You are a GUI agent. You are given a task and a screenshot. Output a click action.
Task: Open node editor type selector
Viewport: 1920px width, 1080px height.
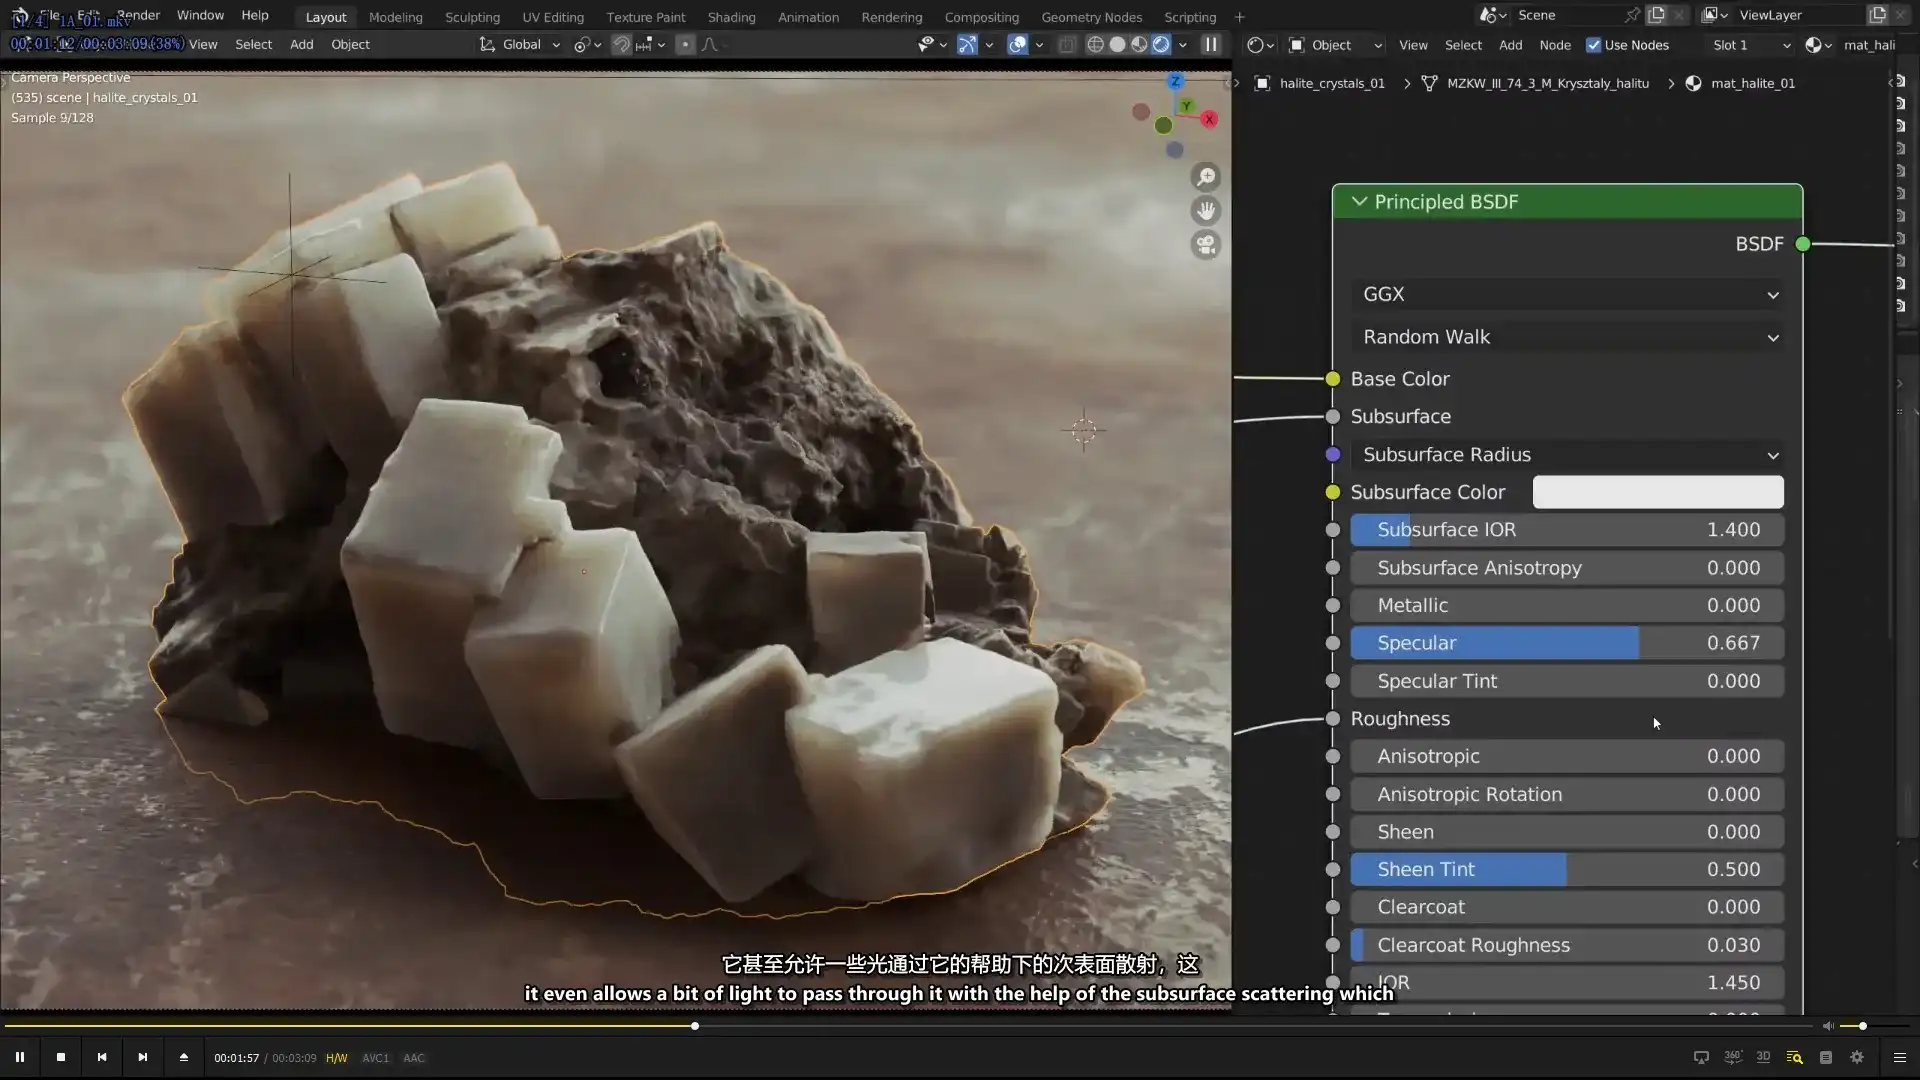click(1260, 45)
